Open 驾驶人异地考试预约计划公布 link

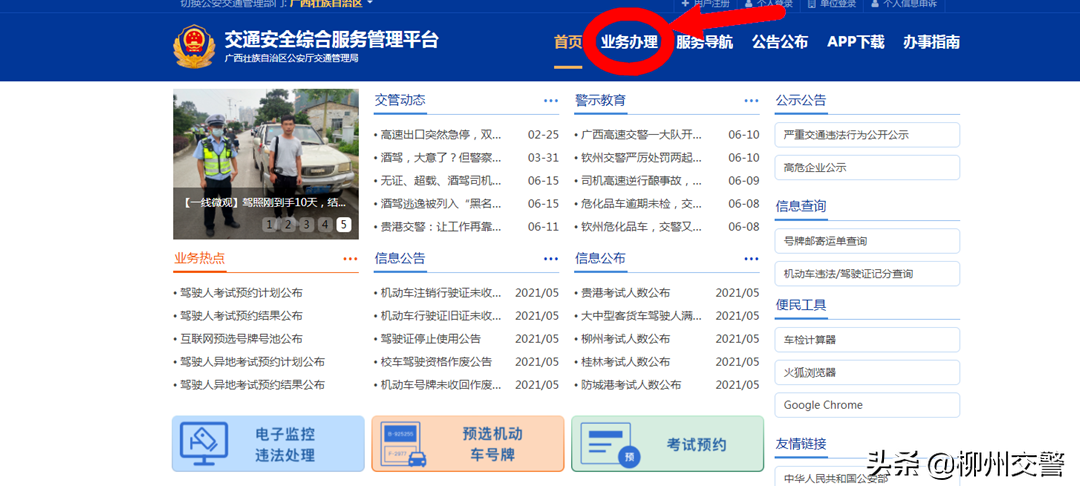click(252, 362)
